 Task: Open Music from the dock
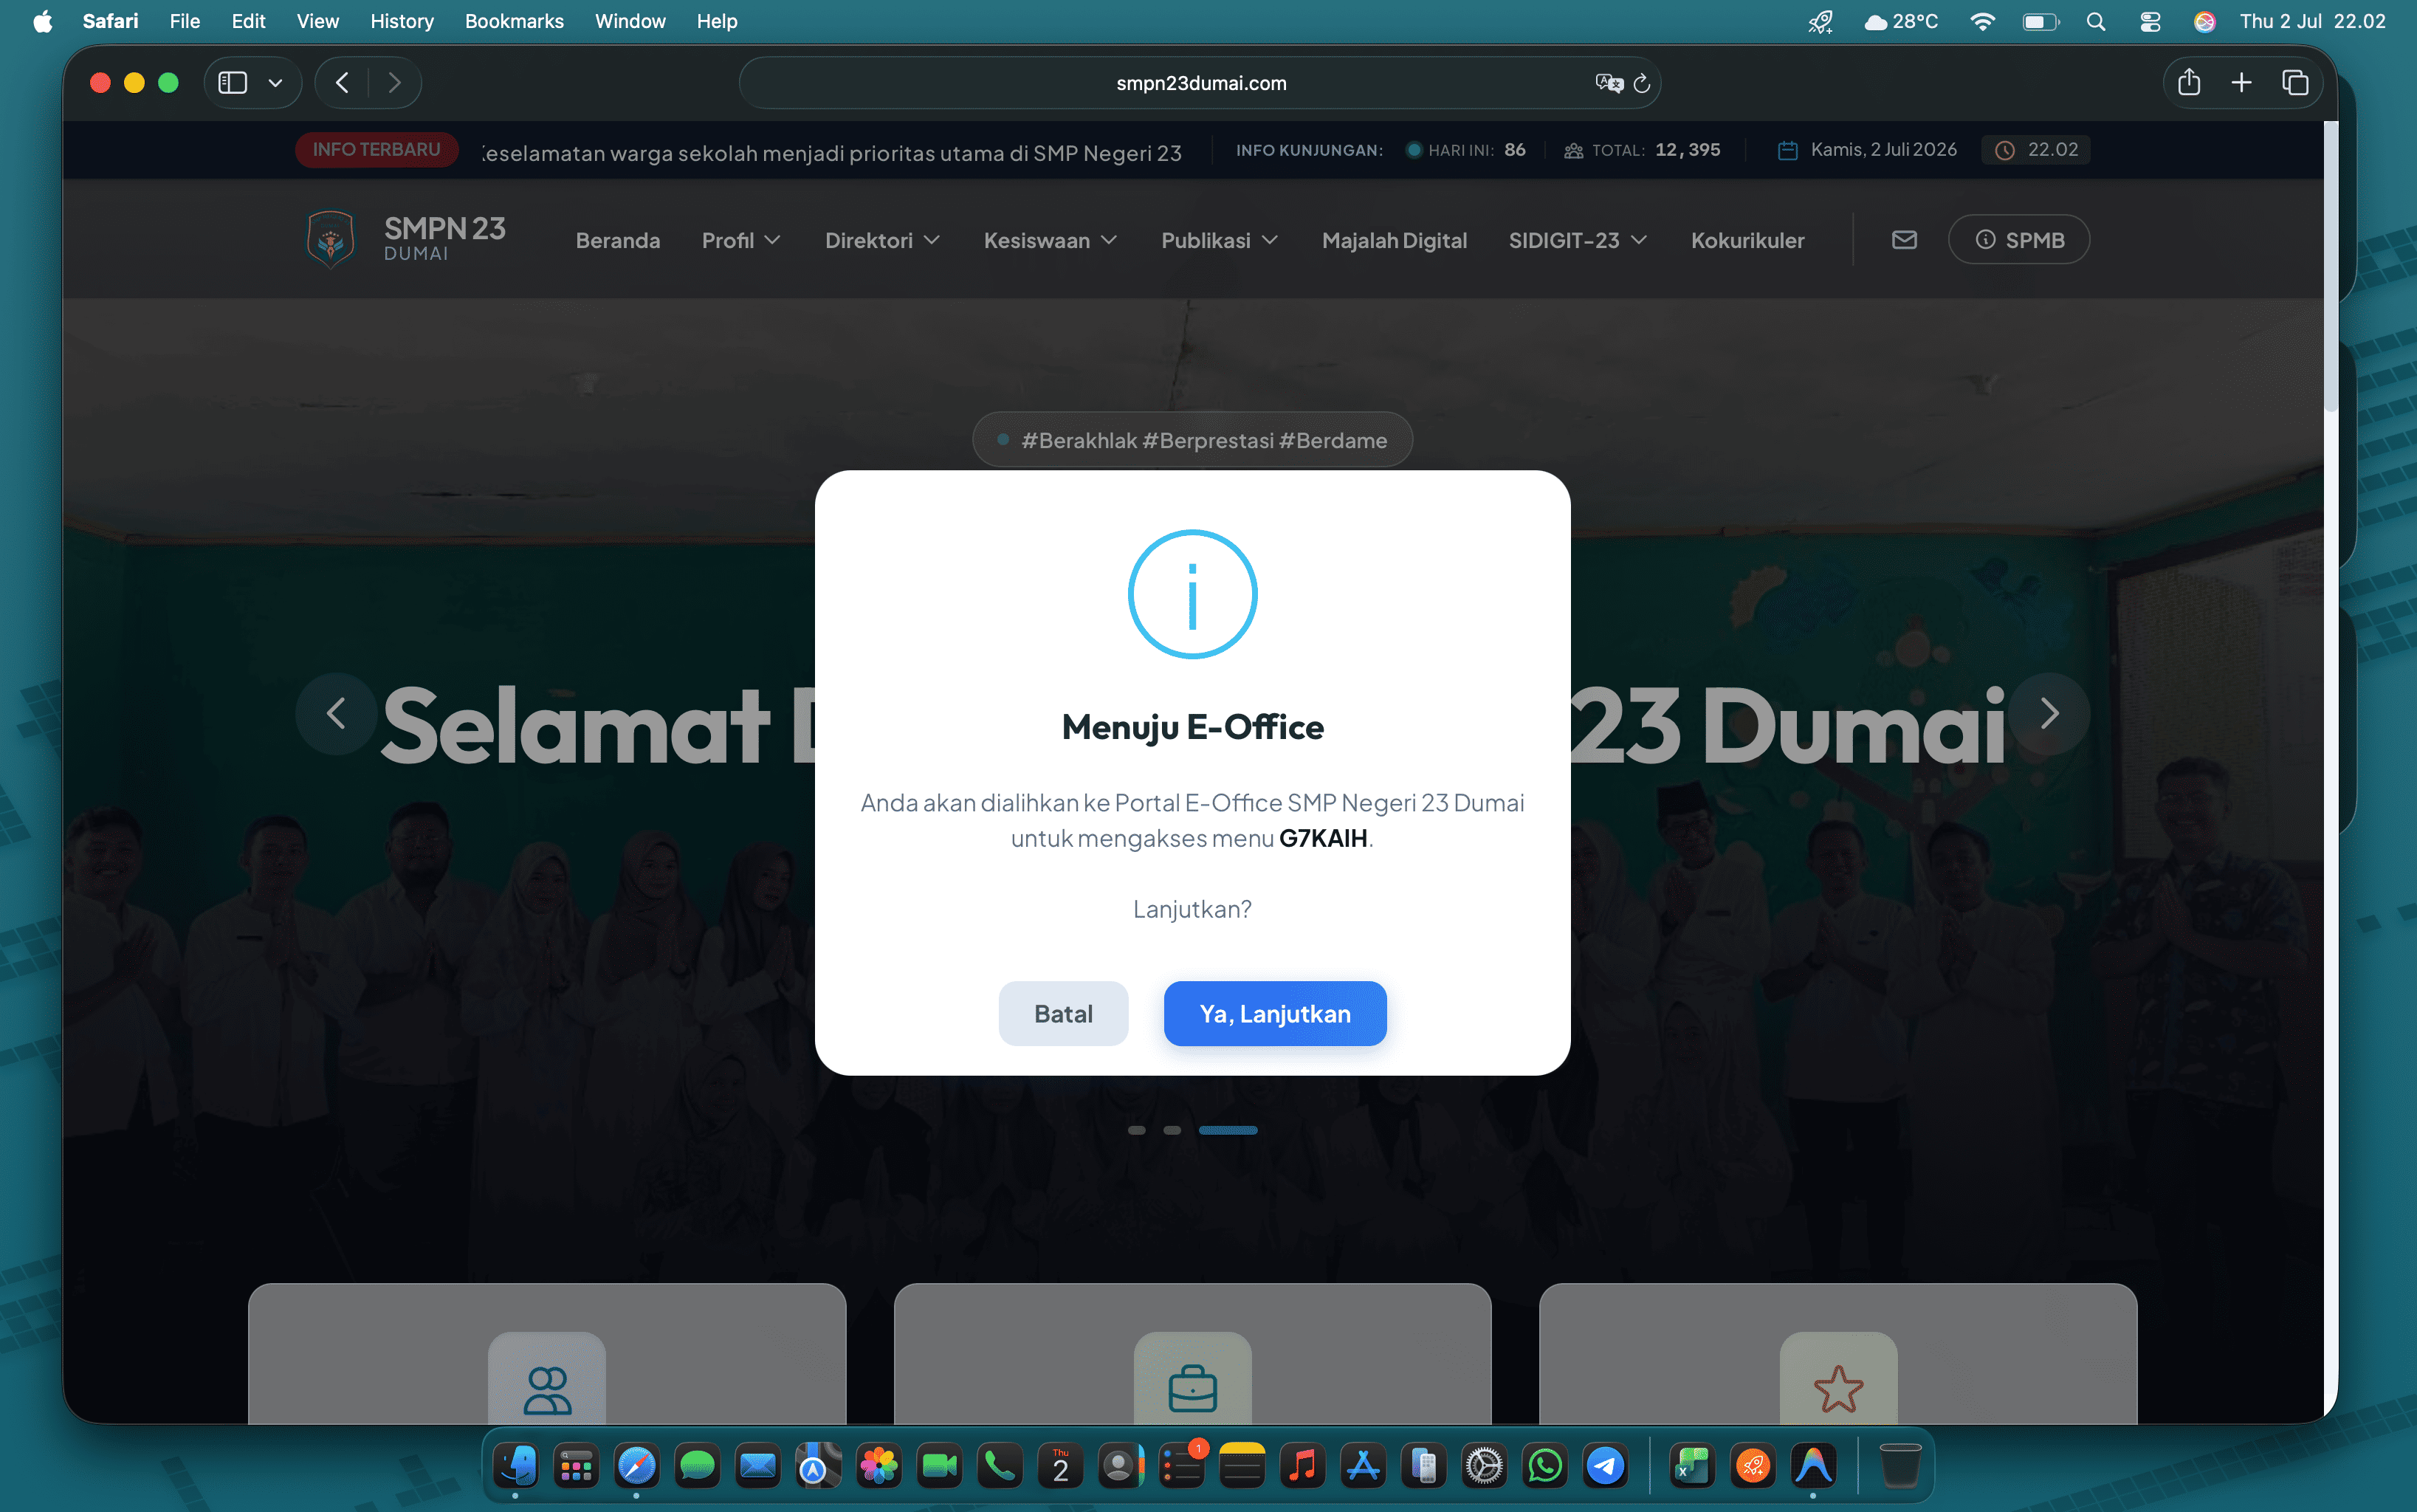(x=1303, y=1466)
